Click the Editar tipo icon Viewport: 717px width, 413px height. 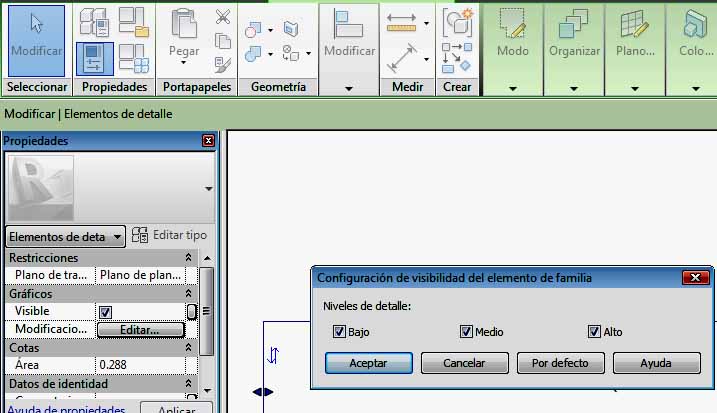click(140, 235)
